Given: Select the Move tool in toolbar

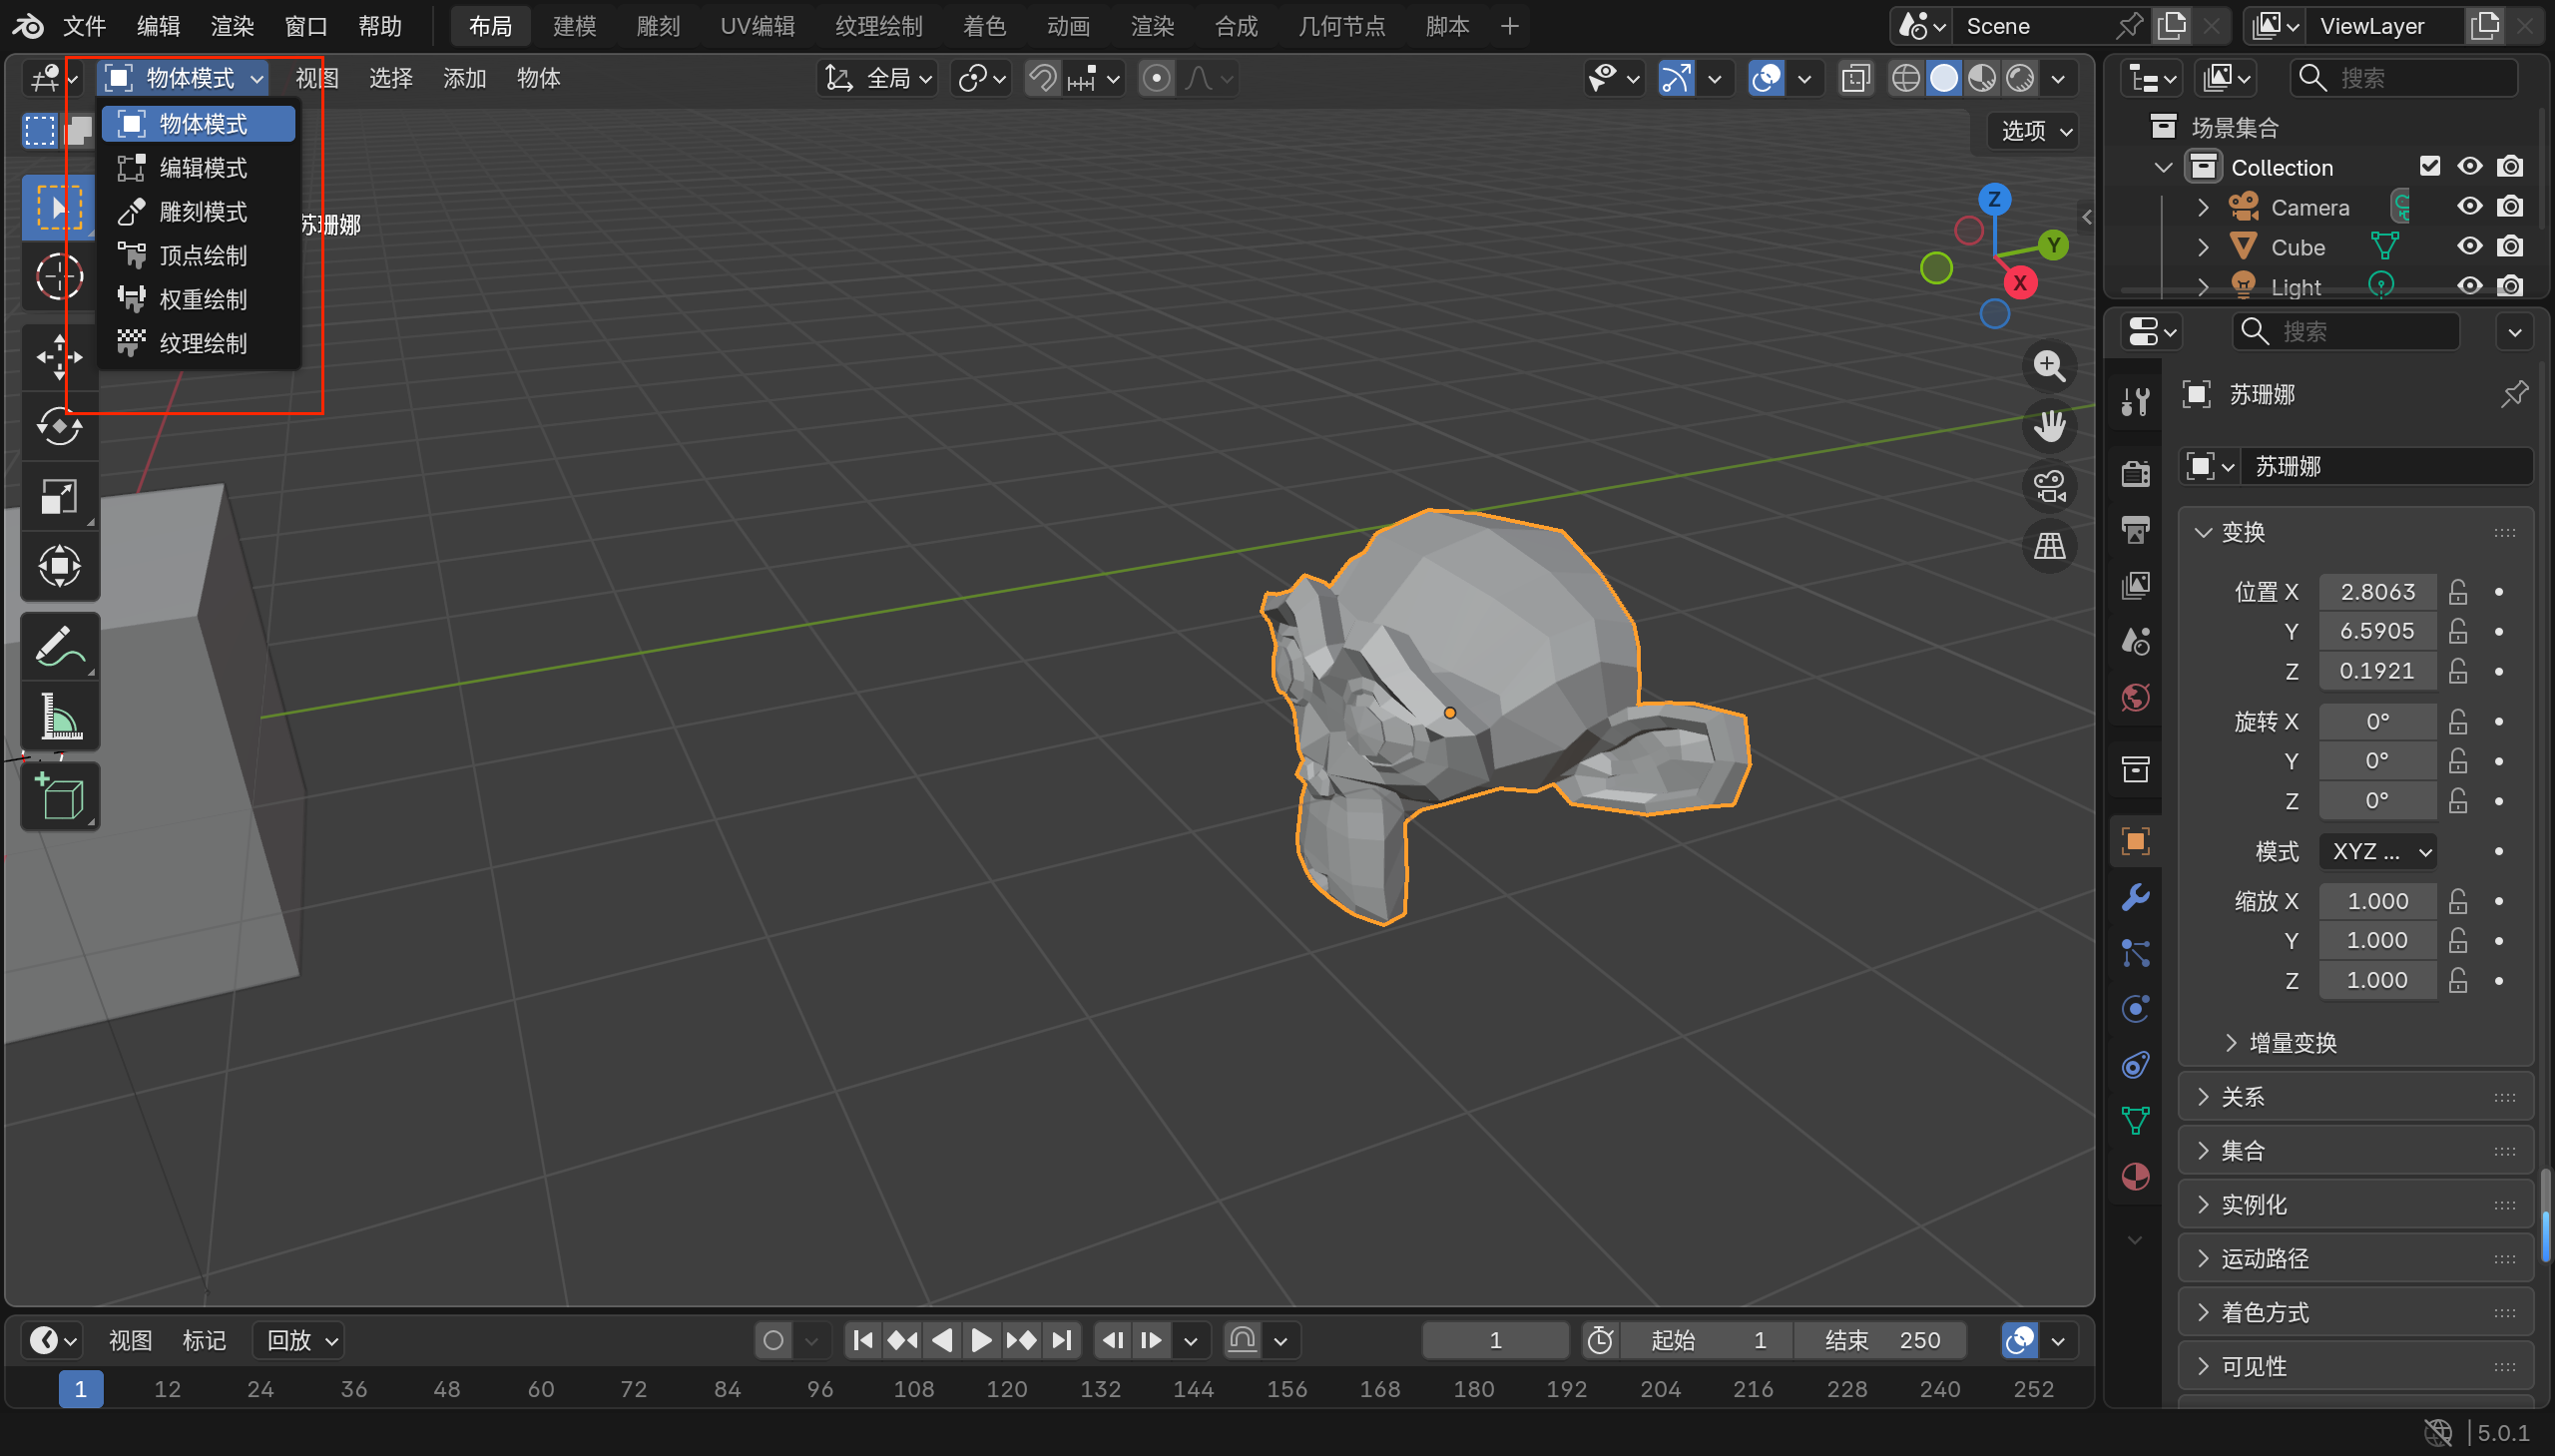Looking at the screenshot, I should tap(59, 357).
